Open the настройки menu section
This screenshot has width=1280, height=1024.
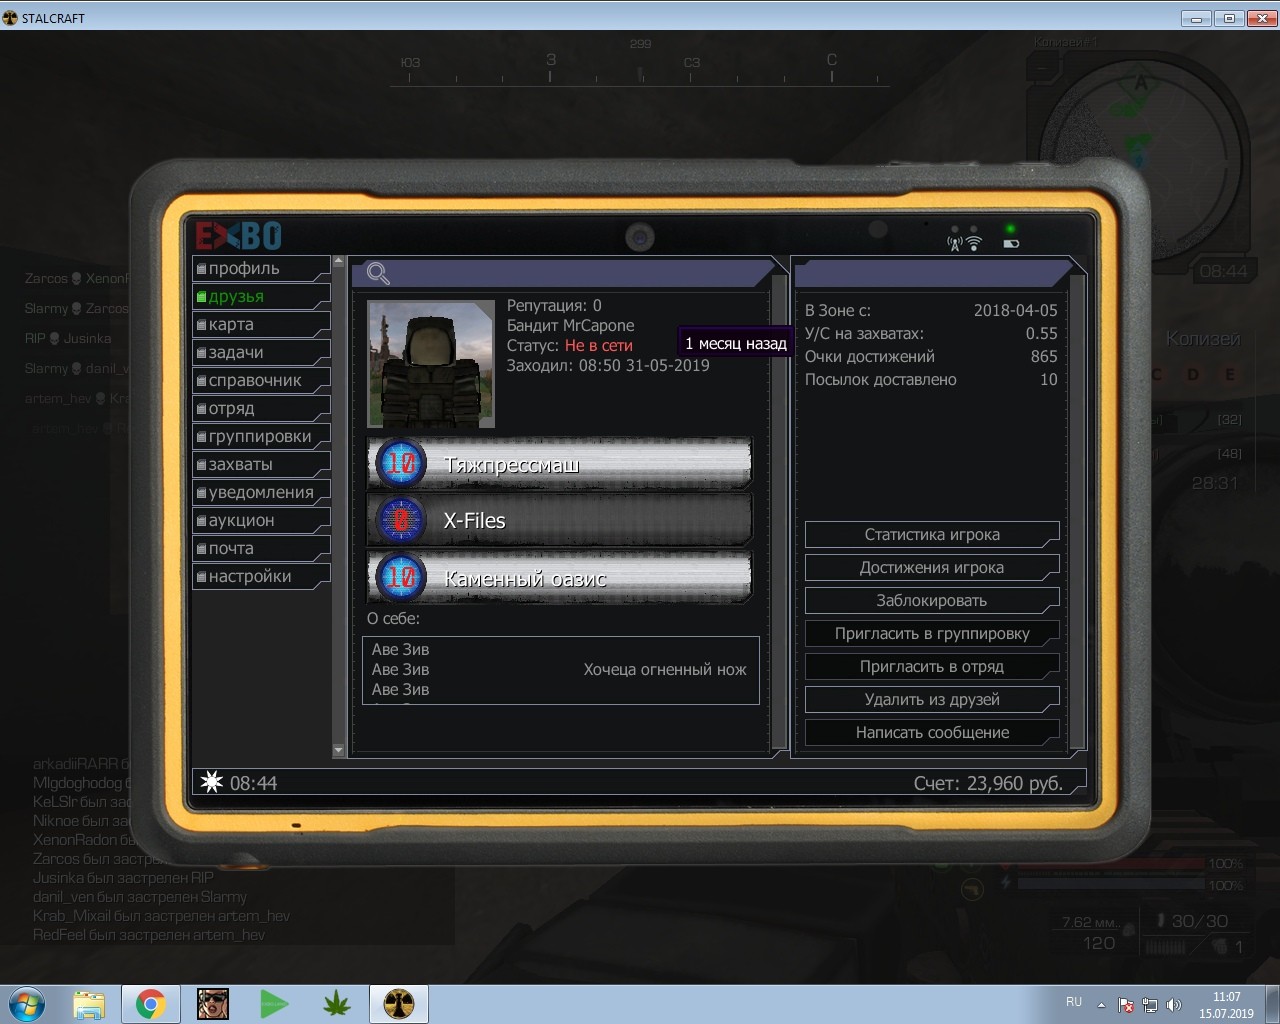tap(261, 577)
